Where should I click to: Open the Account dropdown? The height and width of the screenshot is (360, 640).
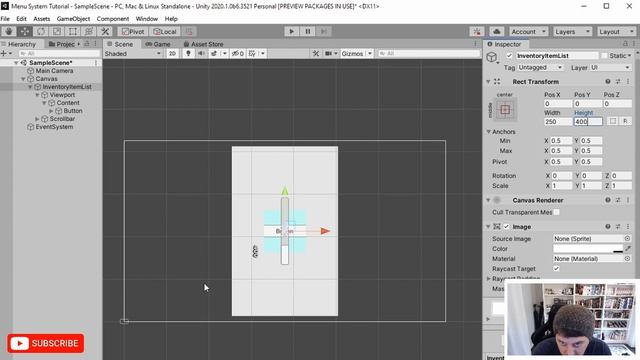click(x=528, y=31)
